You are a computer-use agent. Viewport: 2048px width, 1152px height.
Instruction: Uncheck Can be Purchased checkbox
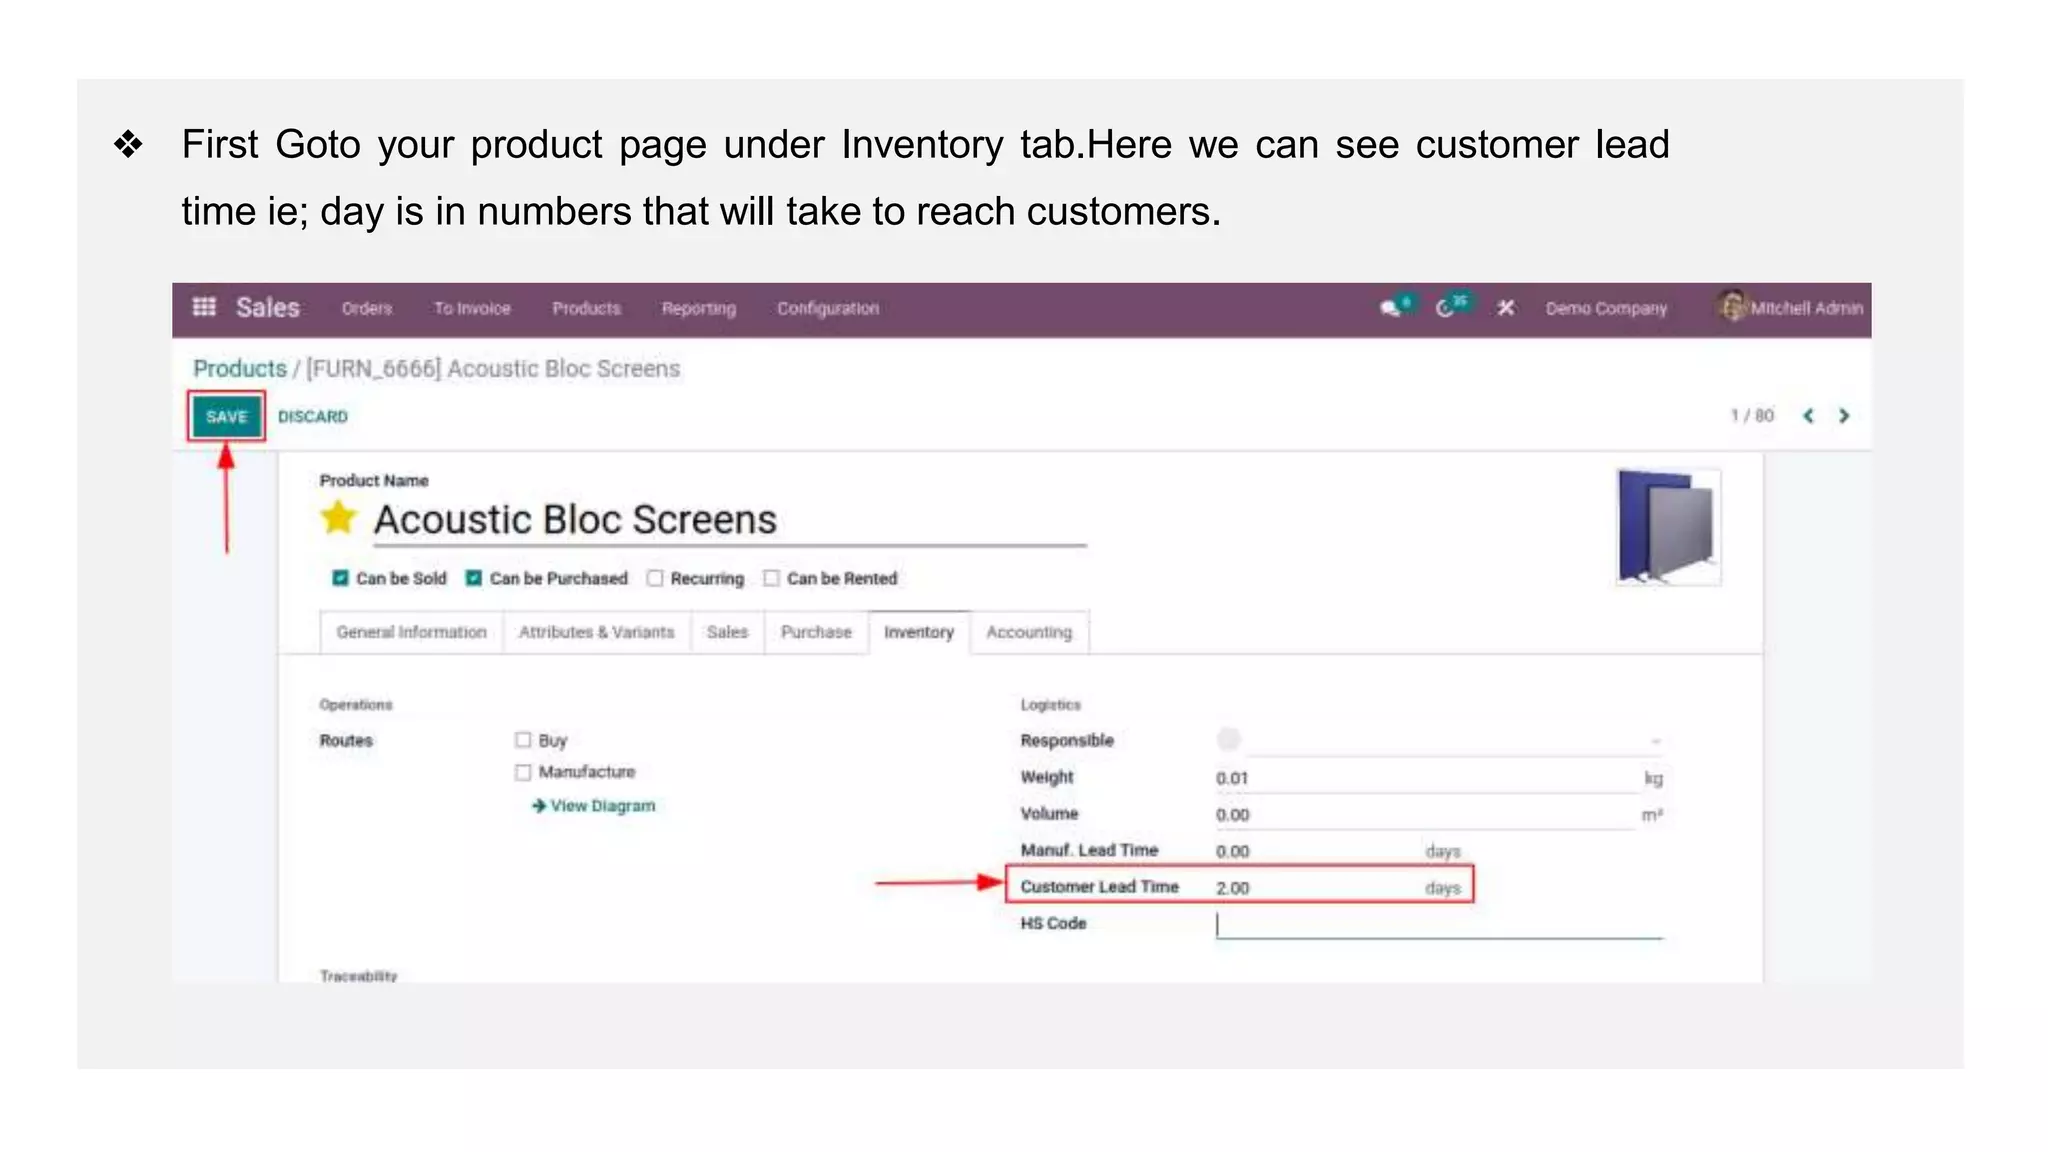point(474,578)
